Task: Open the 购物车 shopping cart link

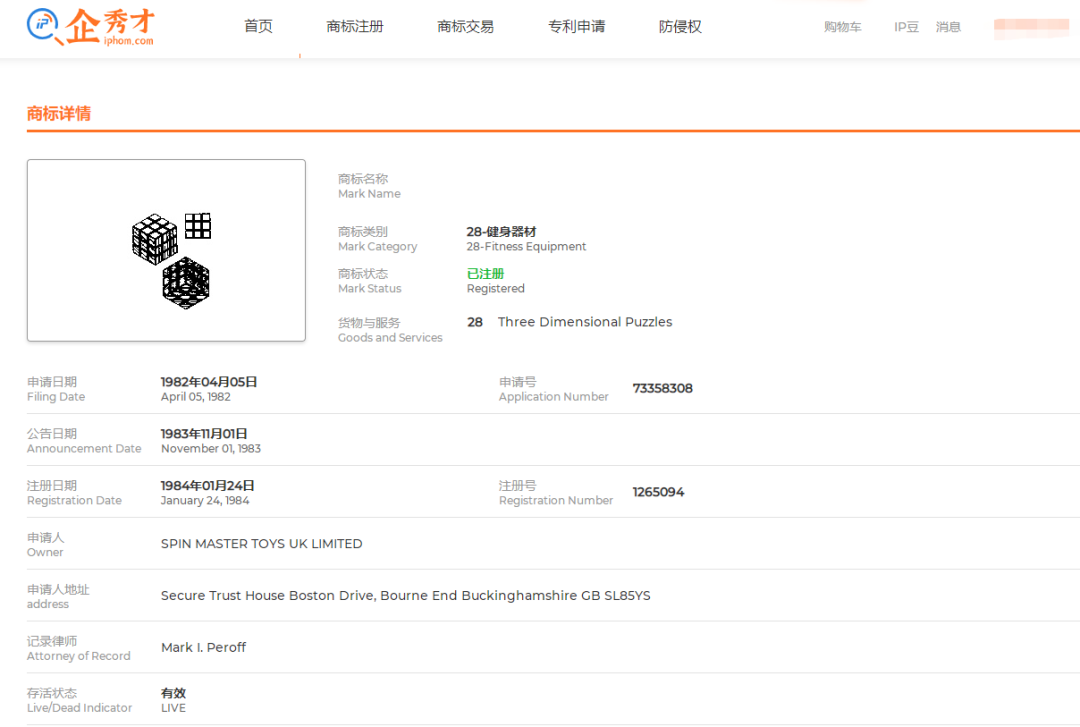Action: pos(842,27)
